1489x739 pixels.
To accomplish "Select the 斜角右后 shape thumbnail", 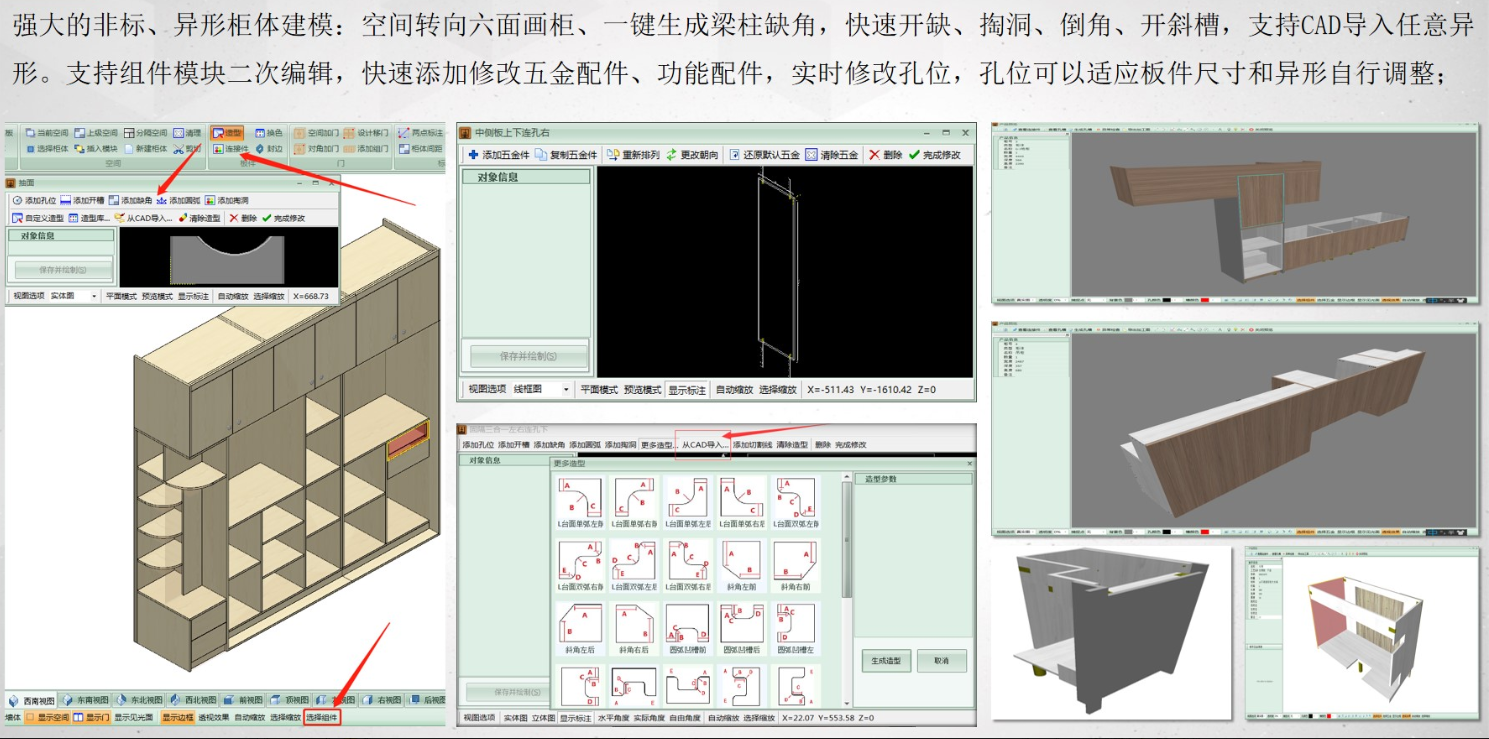I will (x=634, y=629).
